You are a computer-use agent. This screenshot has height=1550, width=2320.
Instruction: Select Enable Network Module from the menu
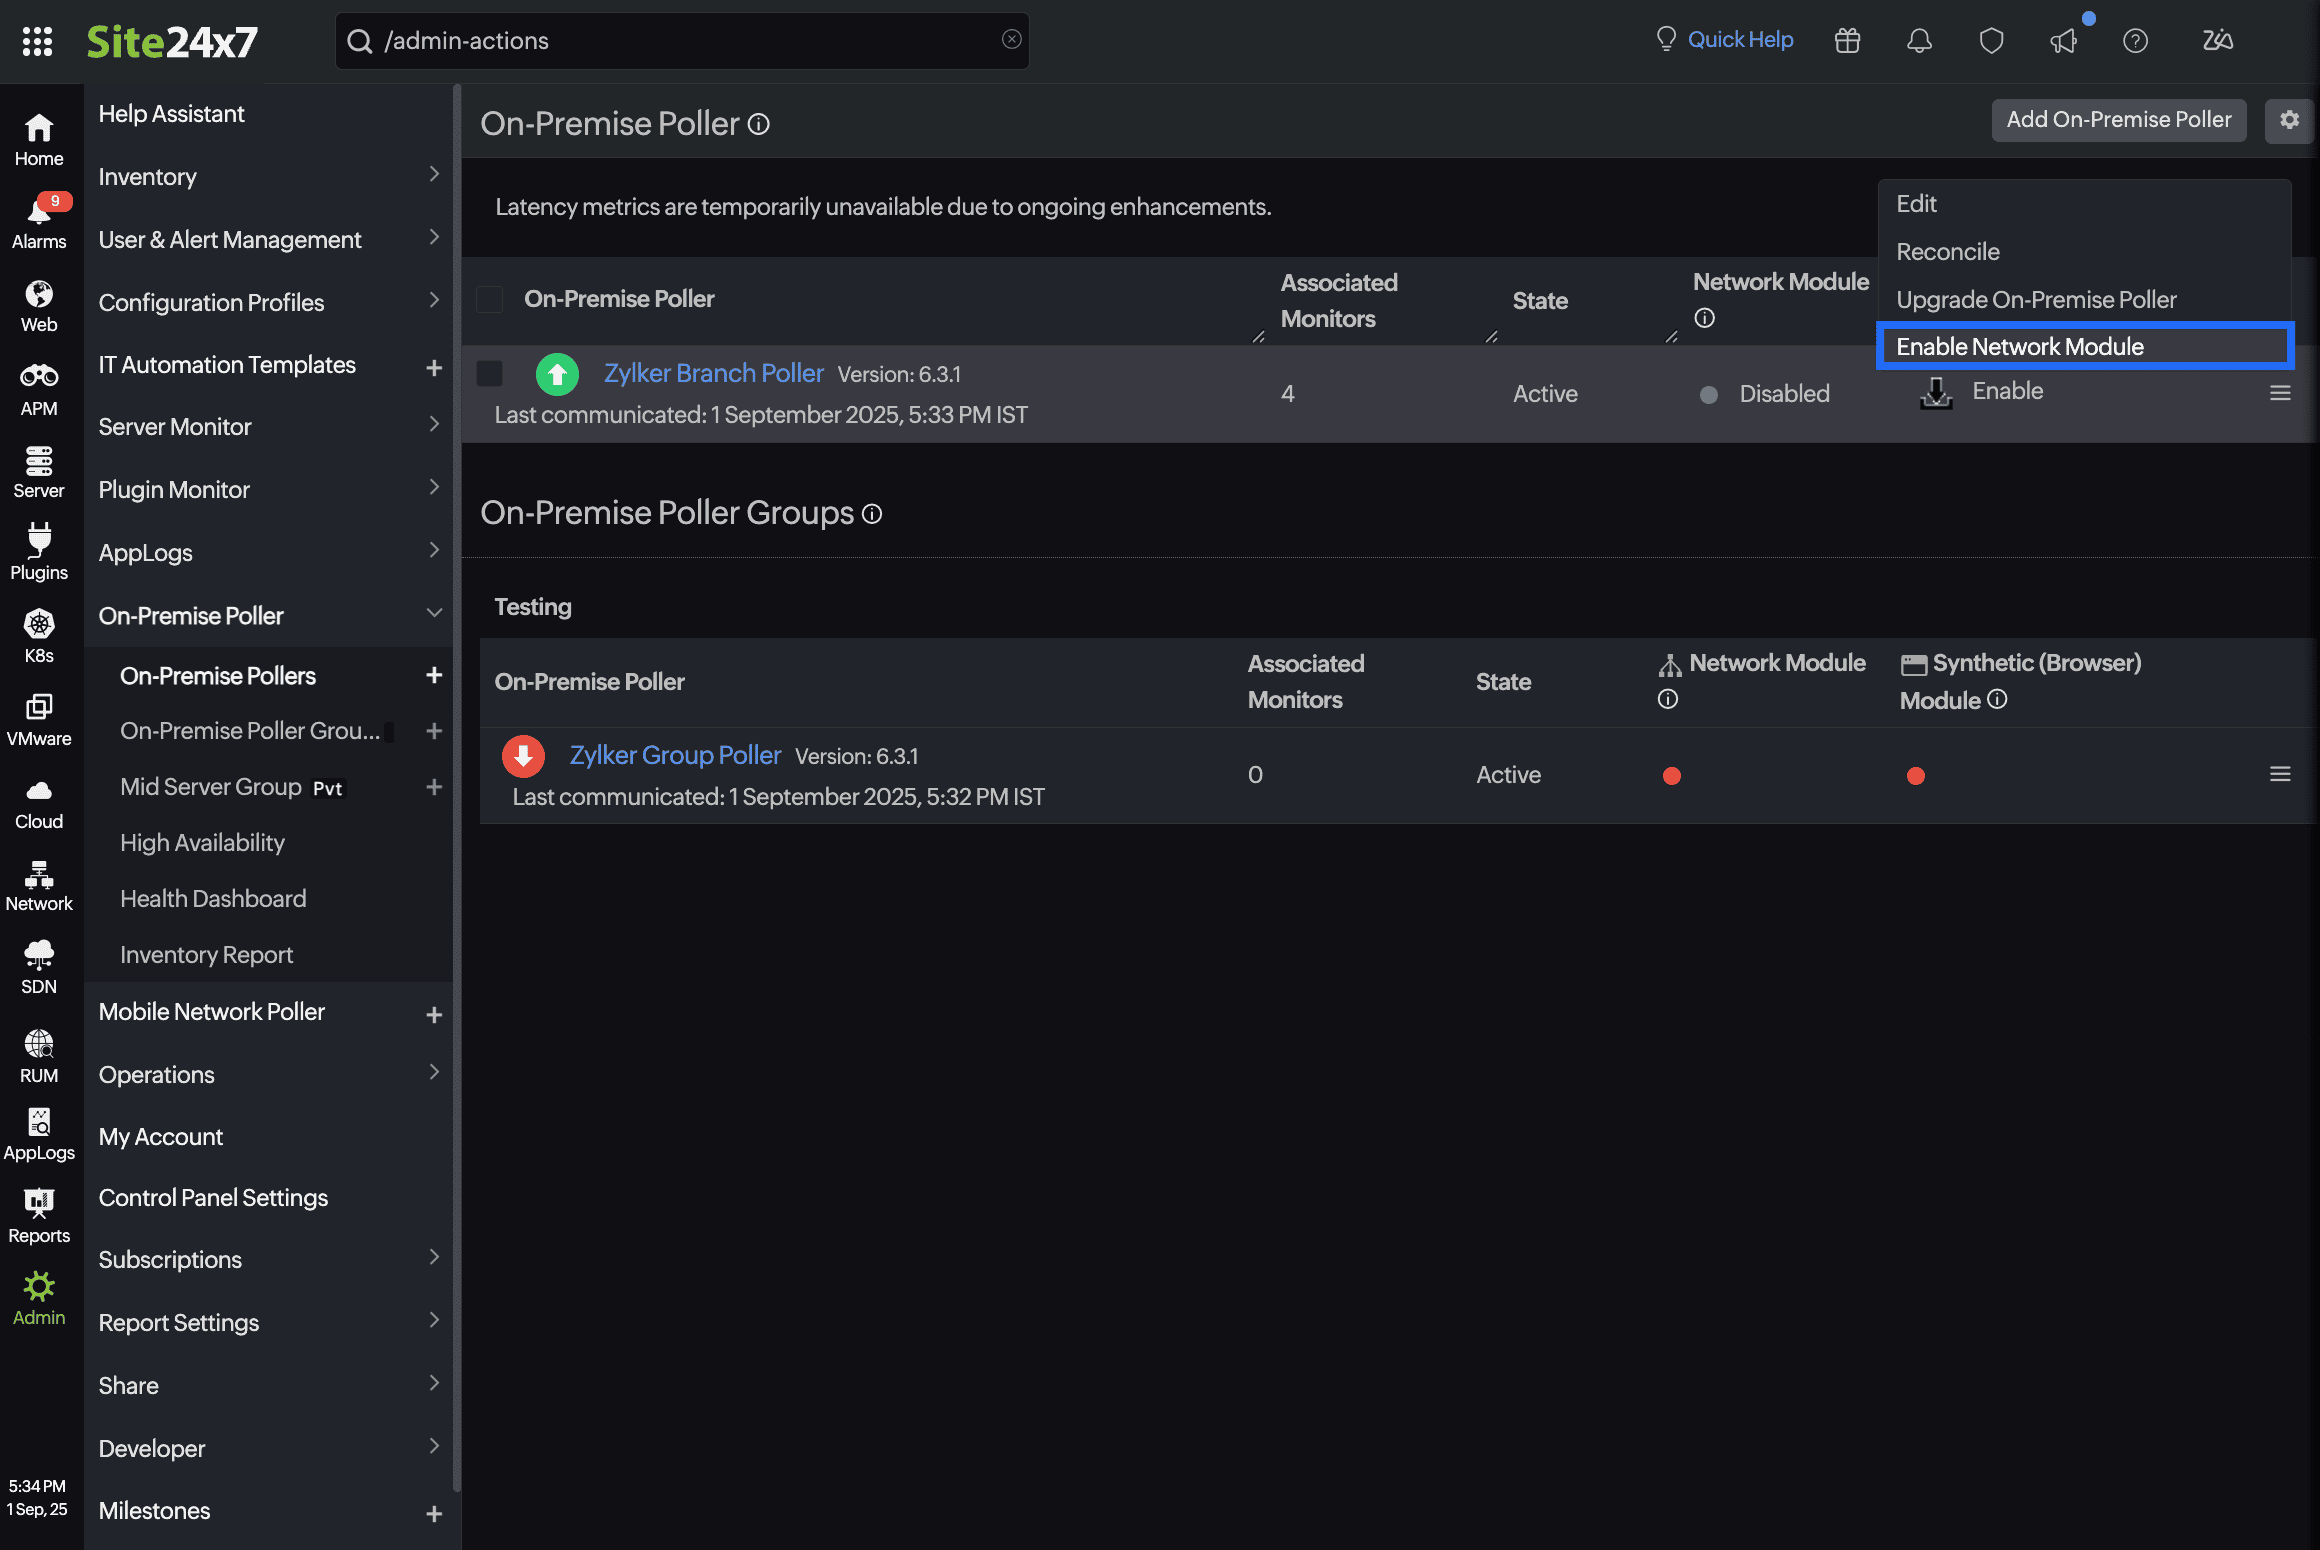tap(2020, 346)
